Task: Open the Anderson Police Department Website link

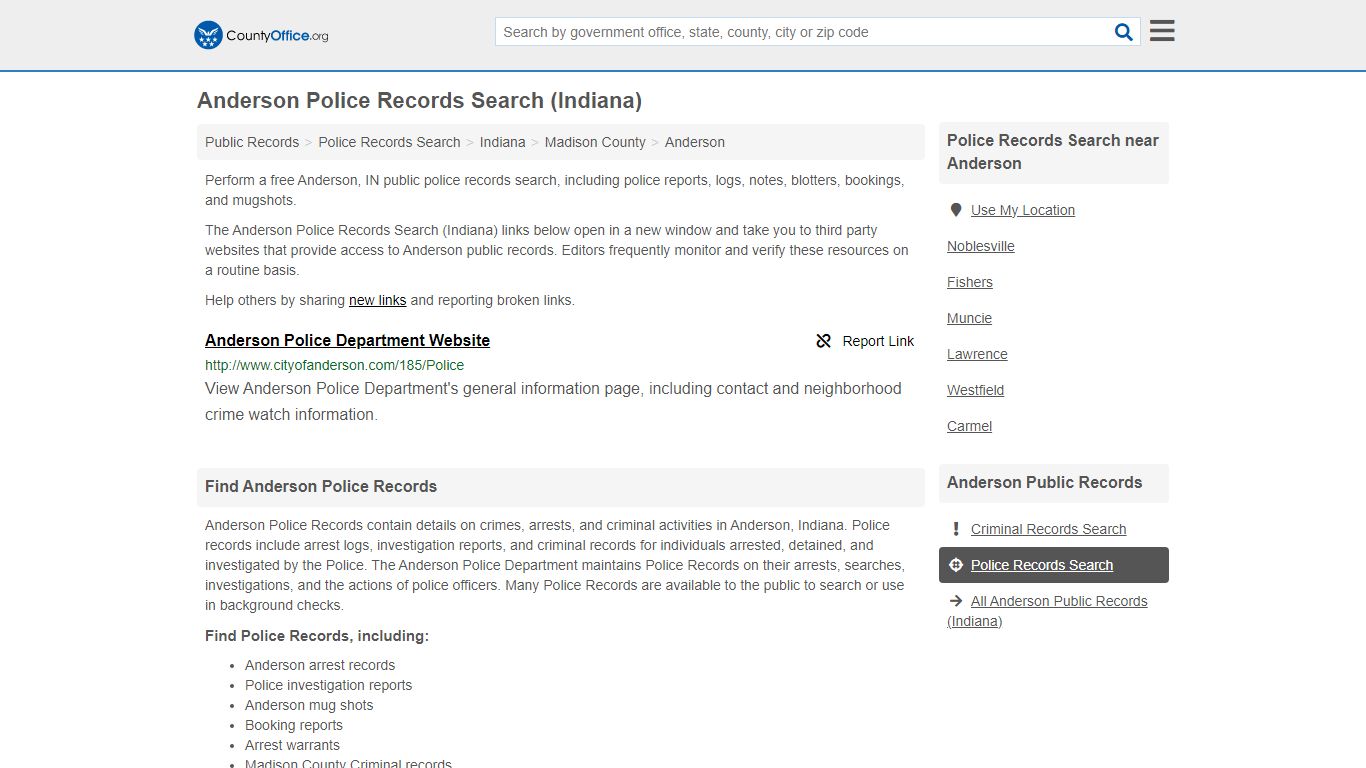Action: (347, 340)
